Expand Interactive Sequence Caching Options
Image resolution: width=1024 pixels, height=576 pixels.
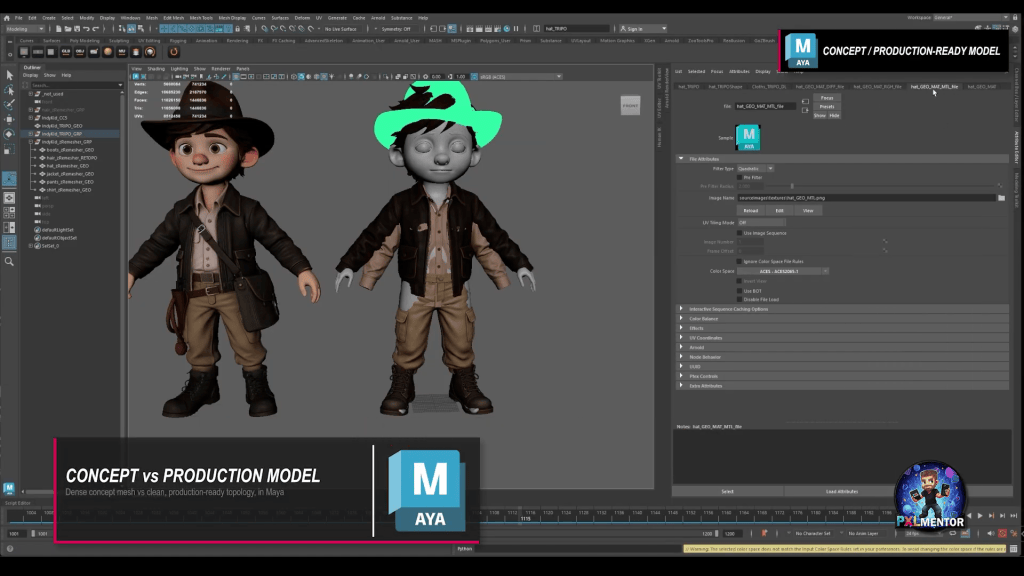tap(681, 309)
